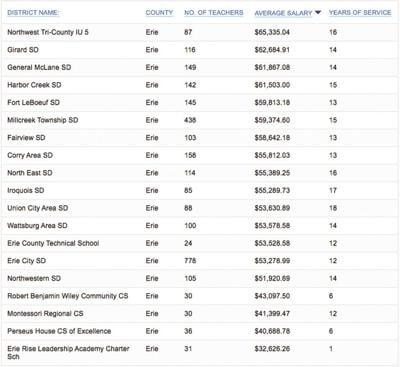Select the North East SD district name
Screen dimensions: 400x367
30,173
